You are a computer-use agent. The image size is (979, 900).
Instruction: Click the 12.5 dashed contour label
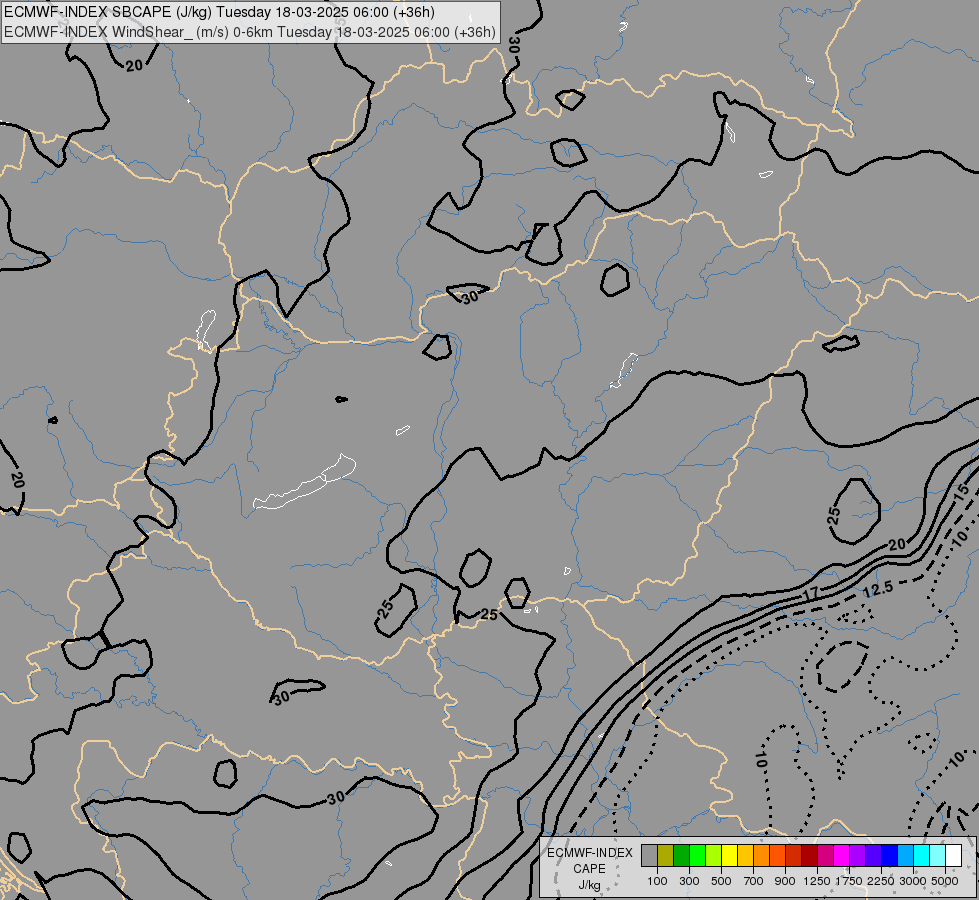tap(878, 589)
